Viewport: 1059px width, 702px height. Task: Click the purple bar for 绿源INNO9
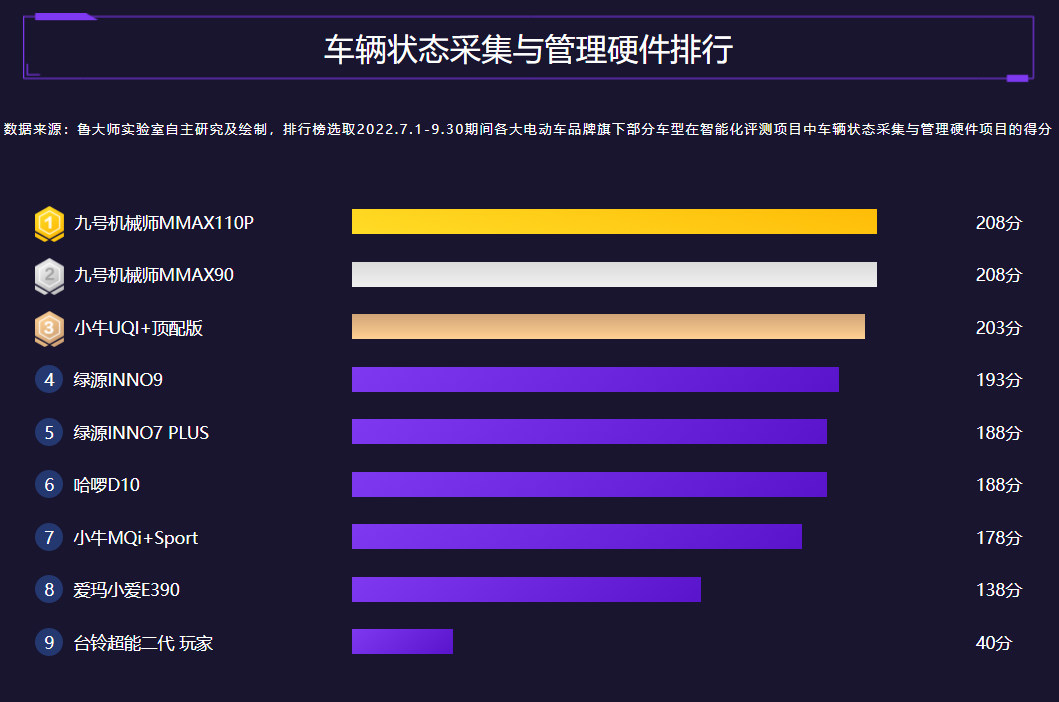596,379
